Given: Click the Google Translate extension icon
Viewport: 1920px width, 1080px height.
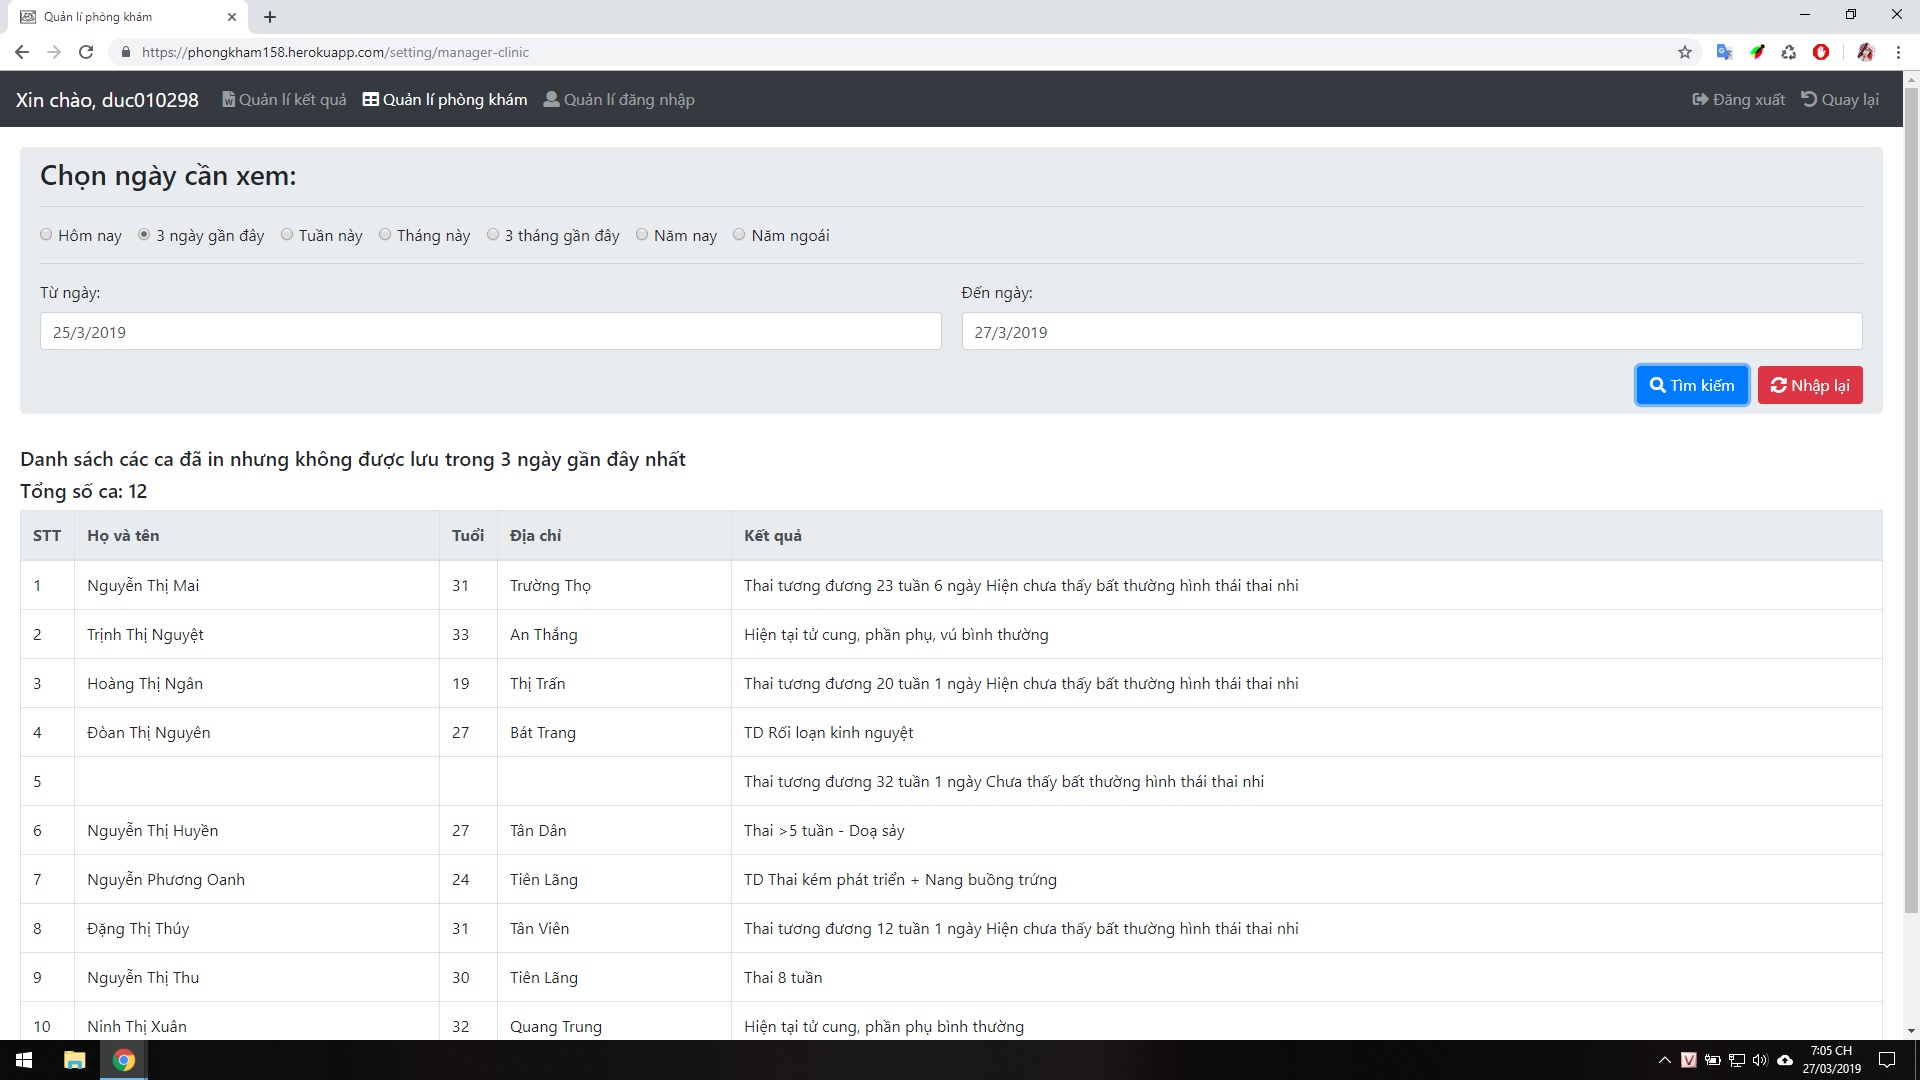Looking at the screenshot, I should 1724,52.
